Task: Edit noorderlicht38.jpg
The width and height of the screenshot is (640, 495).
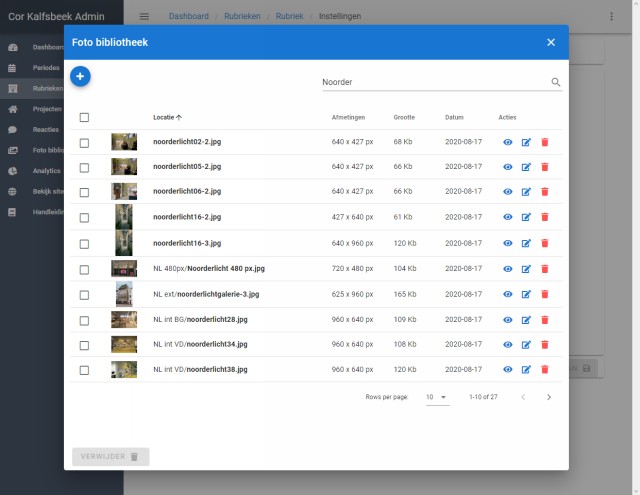Action: tap(526, 370)
